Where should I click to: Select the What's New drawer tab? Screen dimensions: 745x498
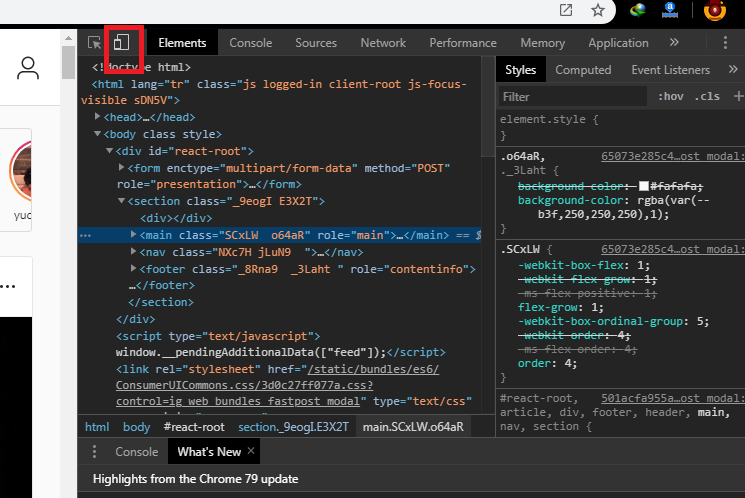coord(209,452)
